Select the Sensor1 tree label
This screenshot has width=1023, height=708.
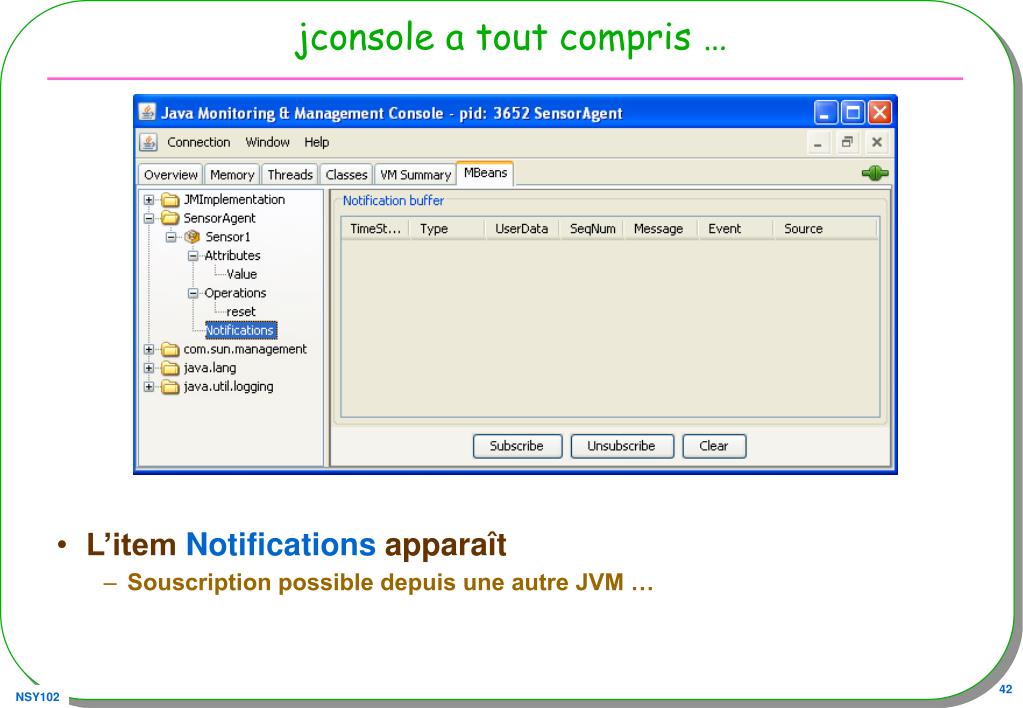point(228,237)
